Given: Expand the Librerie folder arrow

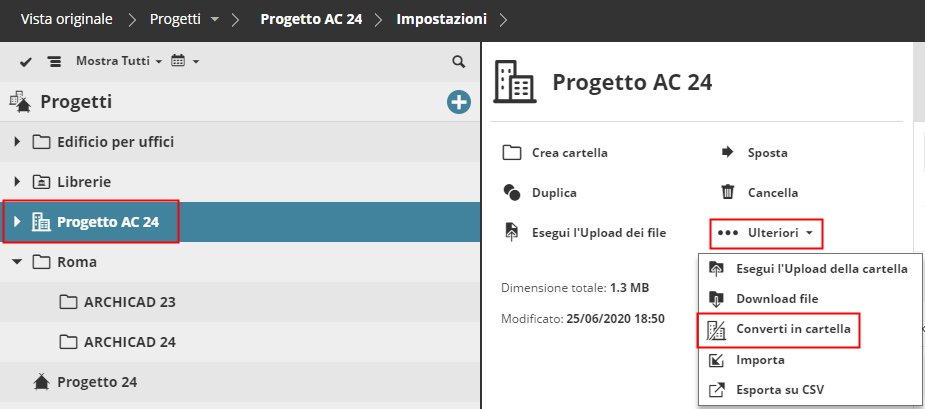Looking at the screenshot, I should pos(17,182).
